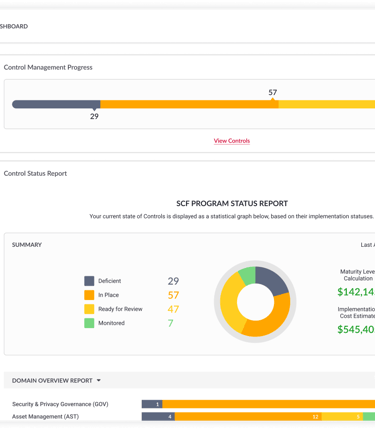Click the green Monitored donut slice
Screen dimensions: 375x430
(248, 276)
